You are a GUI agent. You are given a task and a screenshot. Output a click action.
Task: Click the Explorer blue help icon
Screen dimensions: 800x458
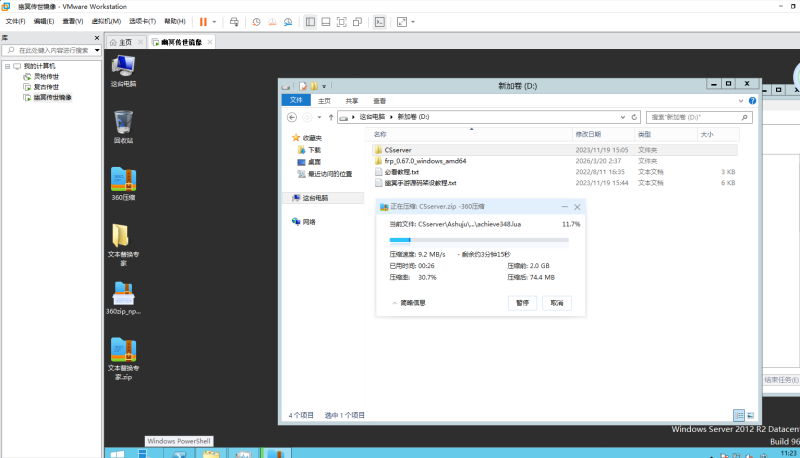(x=752, y=101)
